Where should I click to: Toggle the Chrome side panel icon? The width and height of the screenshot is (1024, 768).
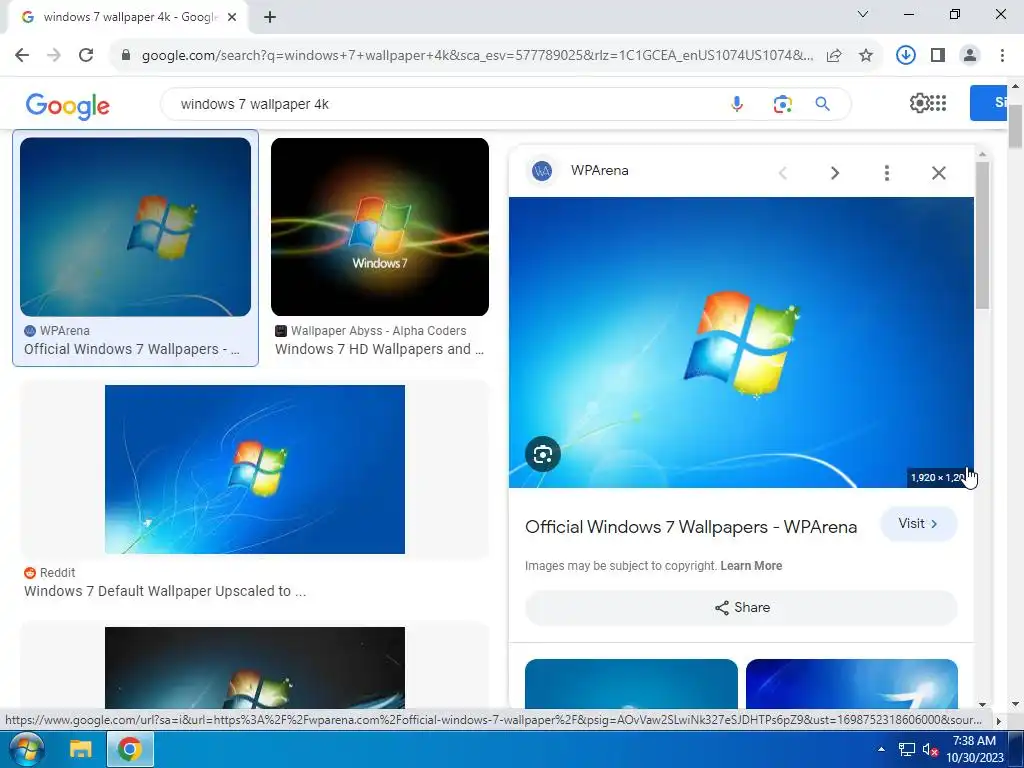coord(938,56)
